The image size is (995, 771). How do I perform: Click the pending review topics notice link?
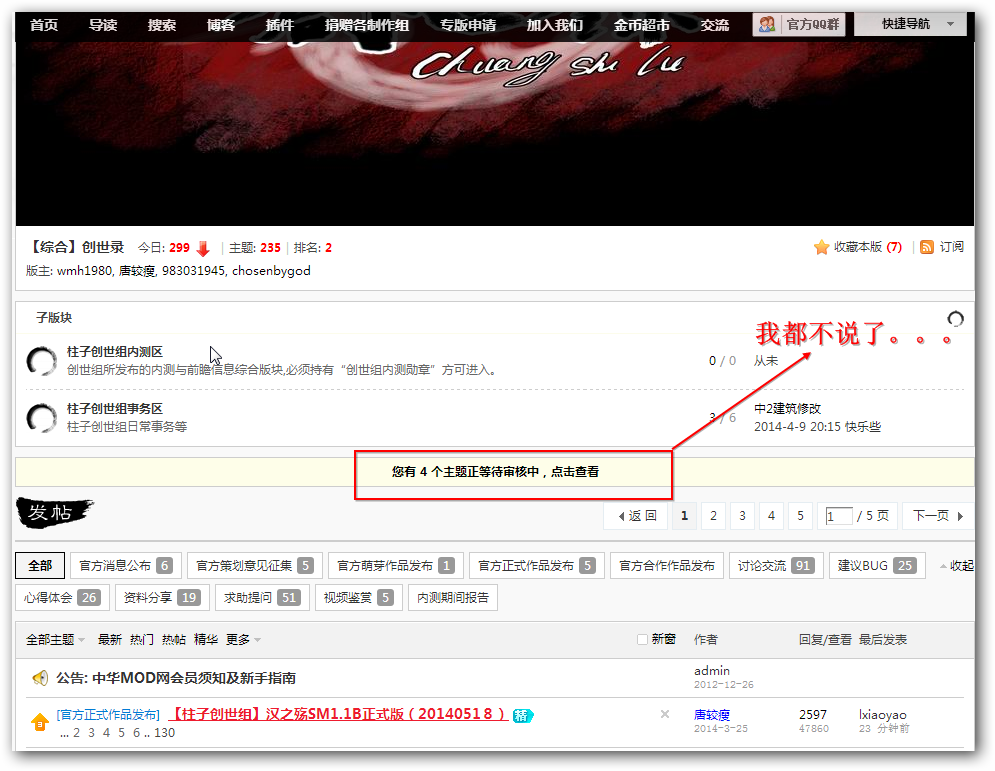(495, 472)
